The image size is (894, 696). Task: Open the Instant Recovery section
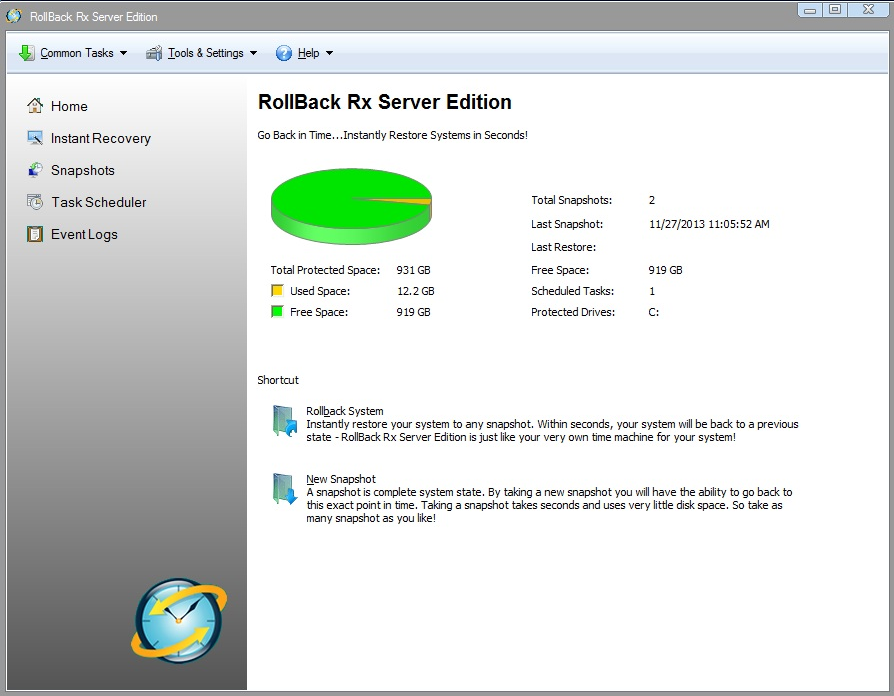tap(101, 139)
